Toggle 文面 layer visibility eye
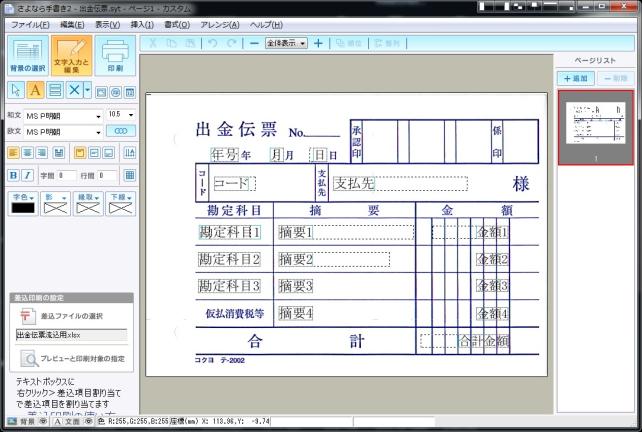 click(89, 421)
